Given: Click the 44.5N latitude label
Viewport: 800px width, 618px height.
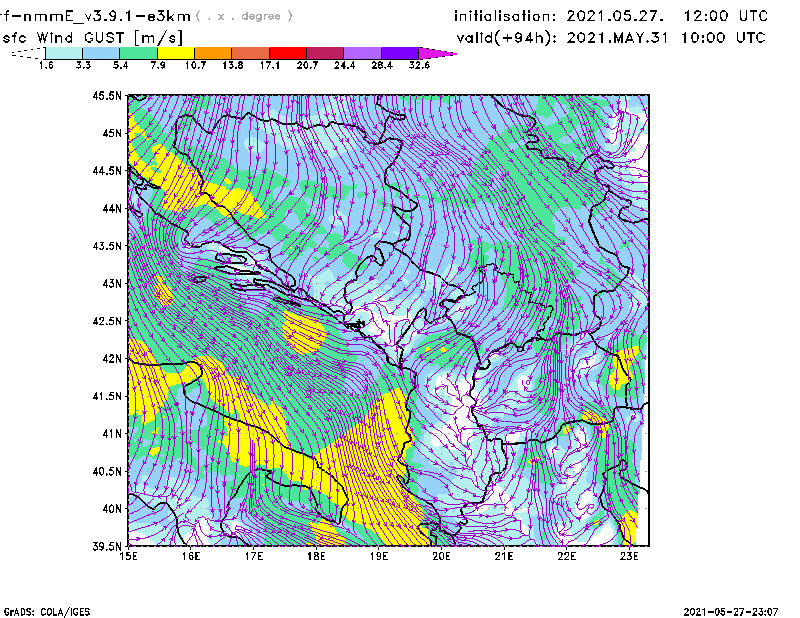Looking at the screenshot, I should (107, 171).
